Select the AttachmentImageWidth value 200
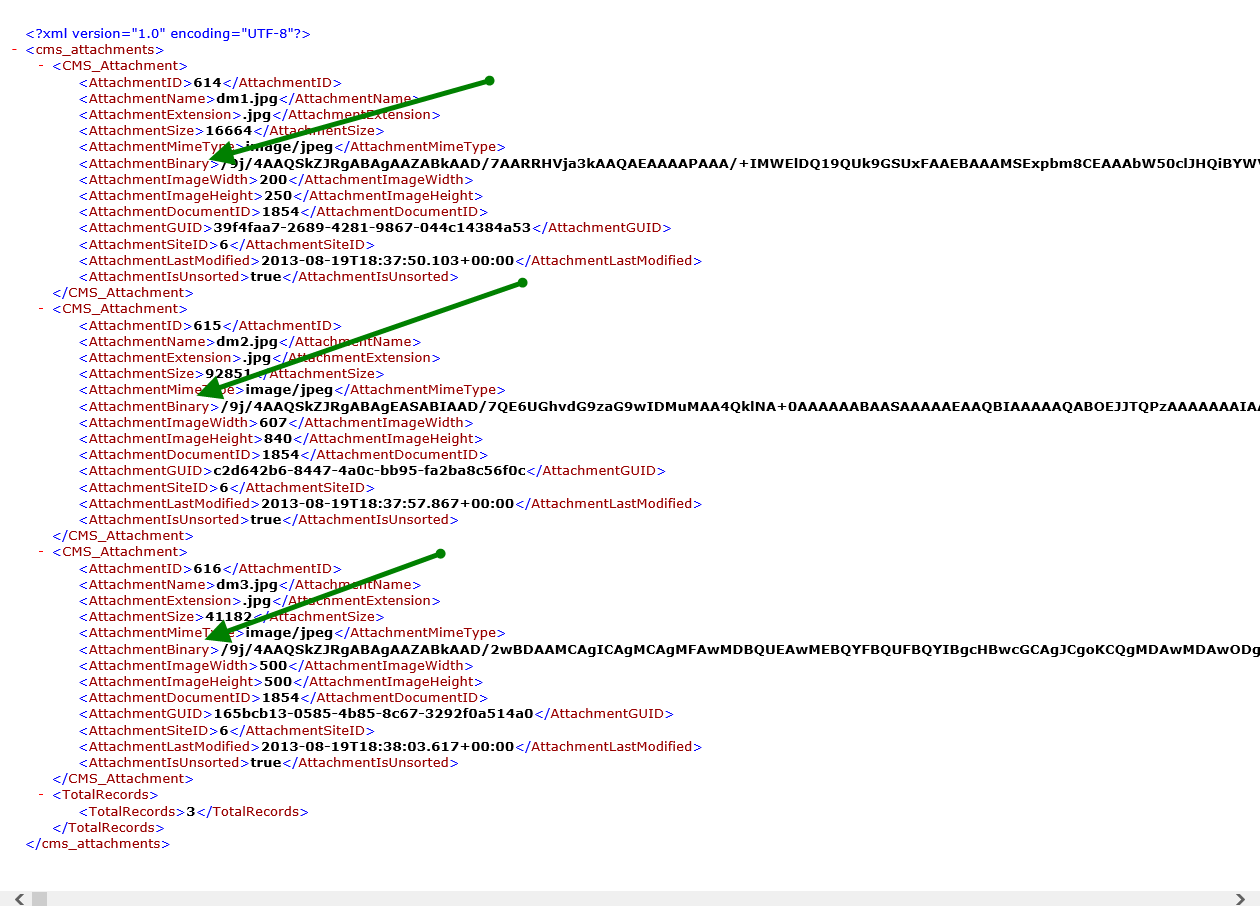The image size is (1260, 906). (x=273, y=179)
